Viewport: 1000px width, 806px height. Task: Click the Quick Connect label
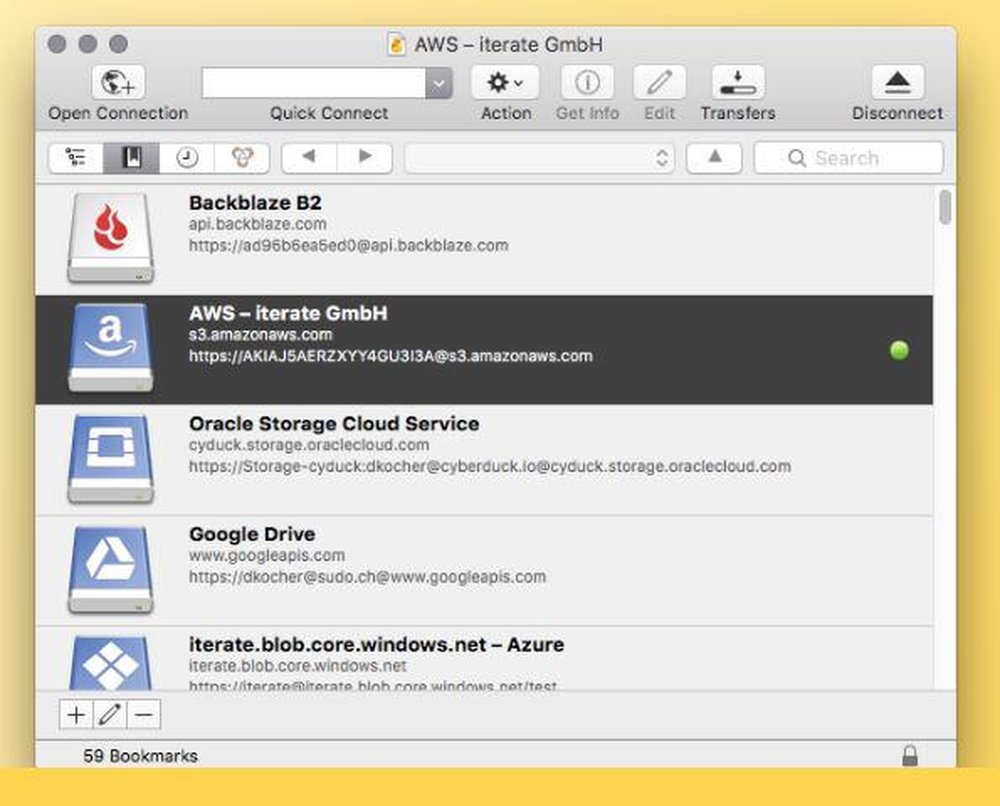[328, 114]
